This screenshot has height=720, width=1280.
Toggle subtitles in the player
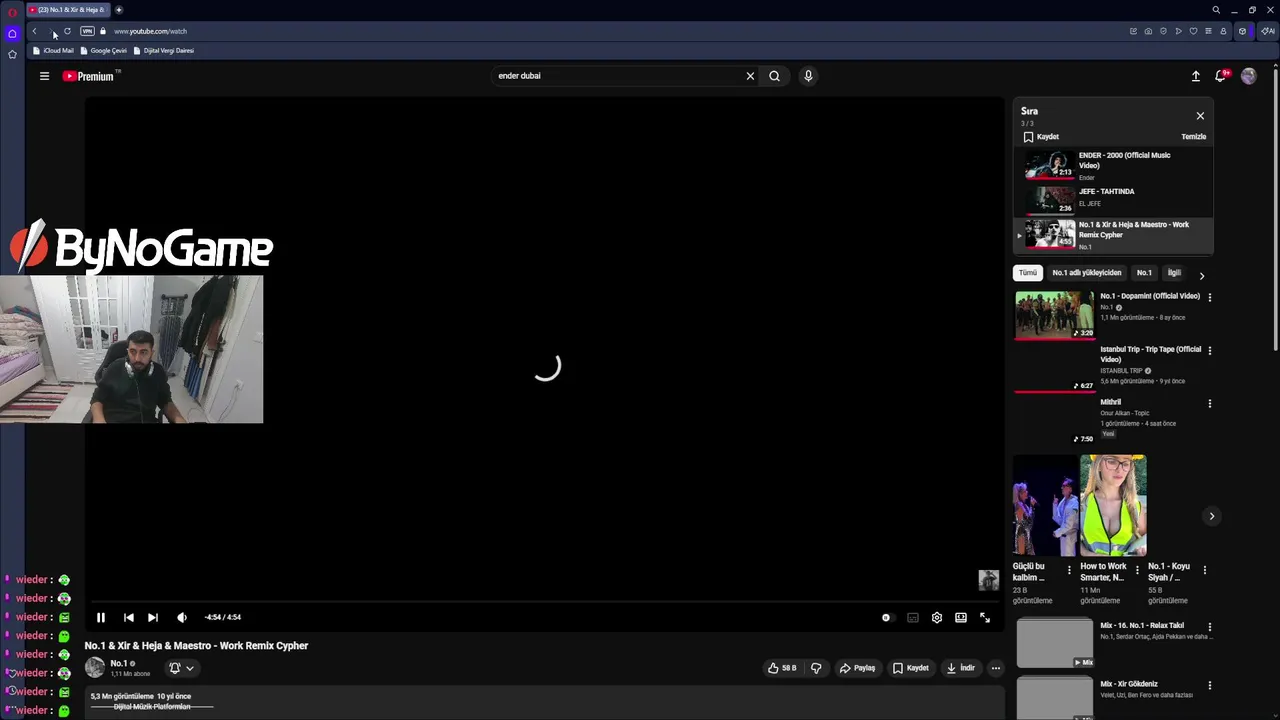pos(913,618)
